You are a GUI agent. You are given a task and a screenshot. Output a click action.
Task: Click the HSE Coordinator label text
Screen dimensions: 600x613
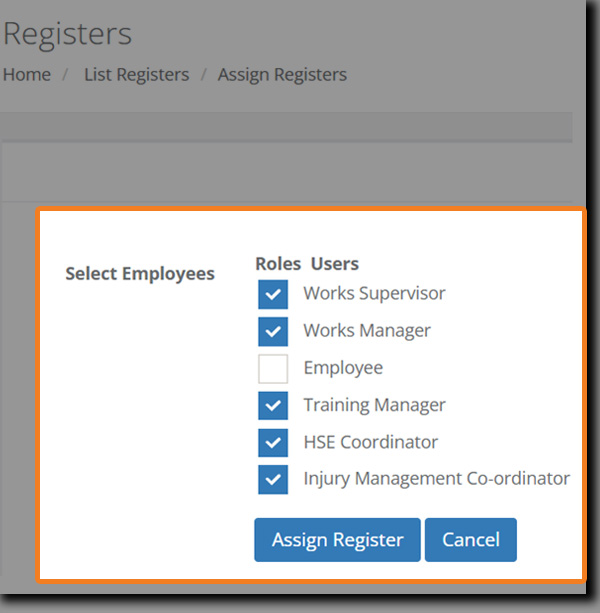370,442
